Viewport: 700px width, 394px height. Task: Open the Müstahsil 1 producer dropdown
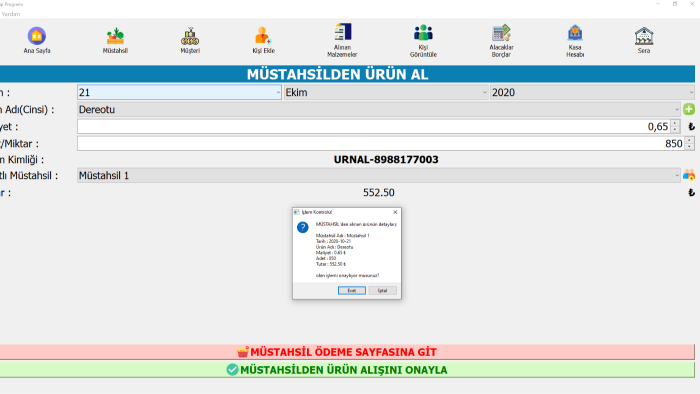379,175
